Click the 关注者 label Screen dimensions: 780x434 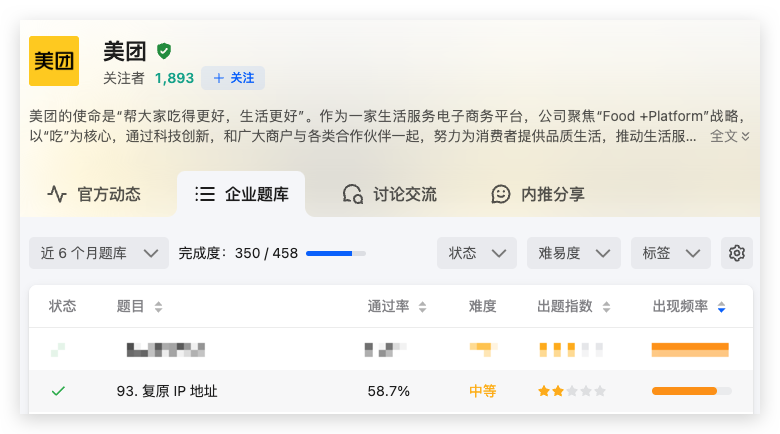124,78
